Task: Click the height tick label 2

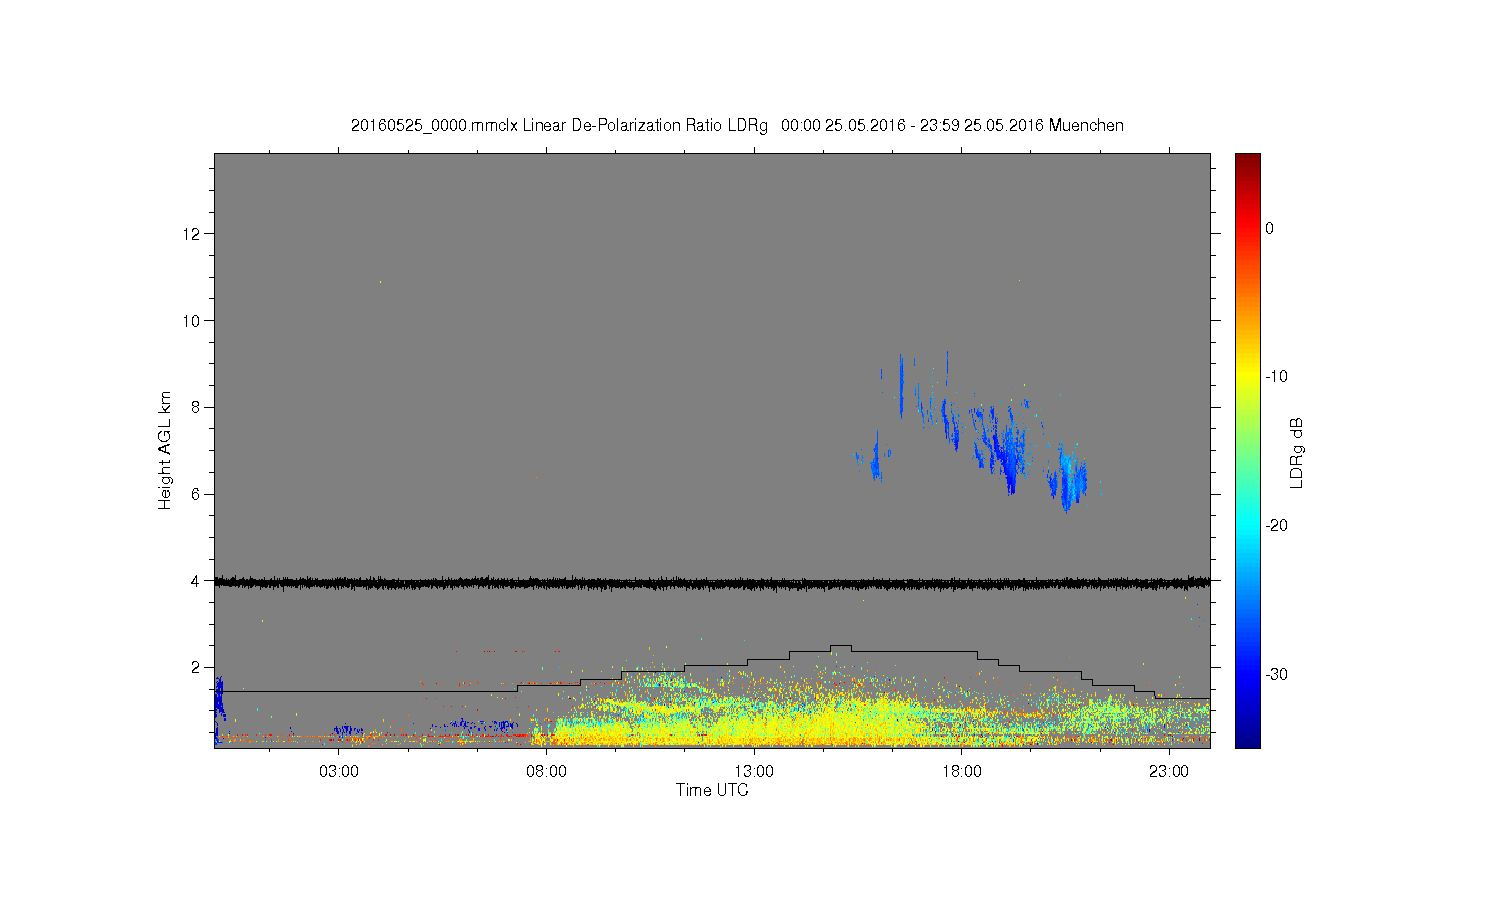Action: click(x=196, y=667)
